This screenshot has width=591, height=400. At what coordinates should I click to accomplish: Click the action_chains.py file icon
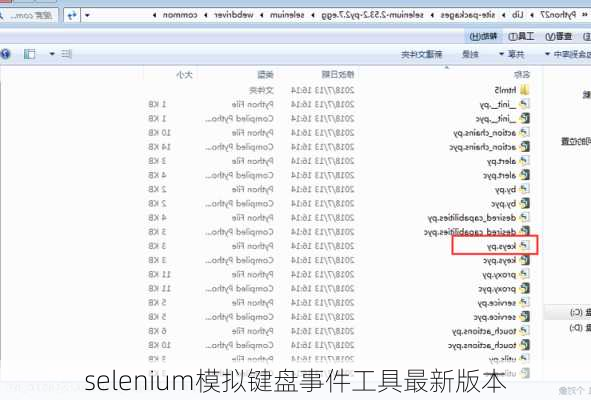click(524, 132)
